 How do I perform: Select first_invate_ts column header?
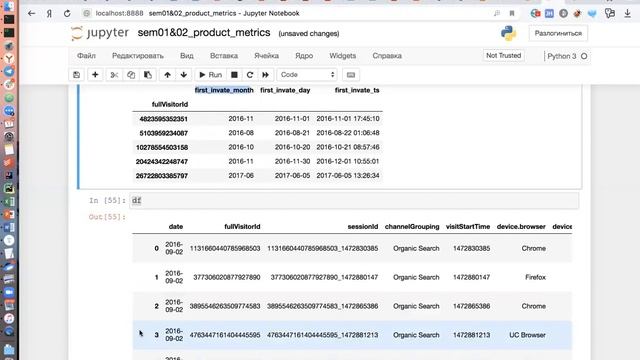click(357, 90)
